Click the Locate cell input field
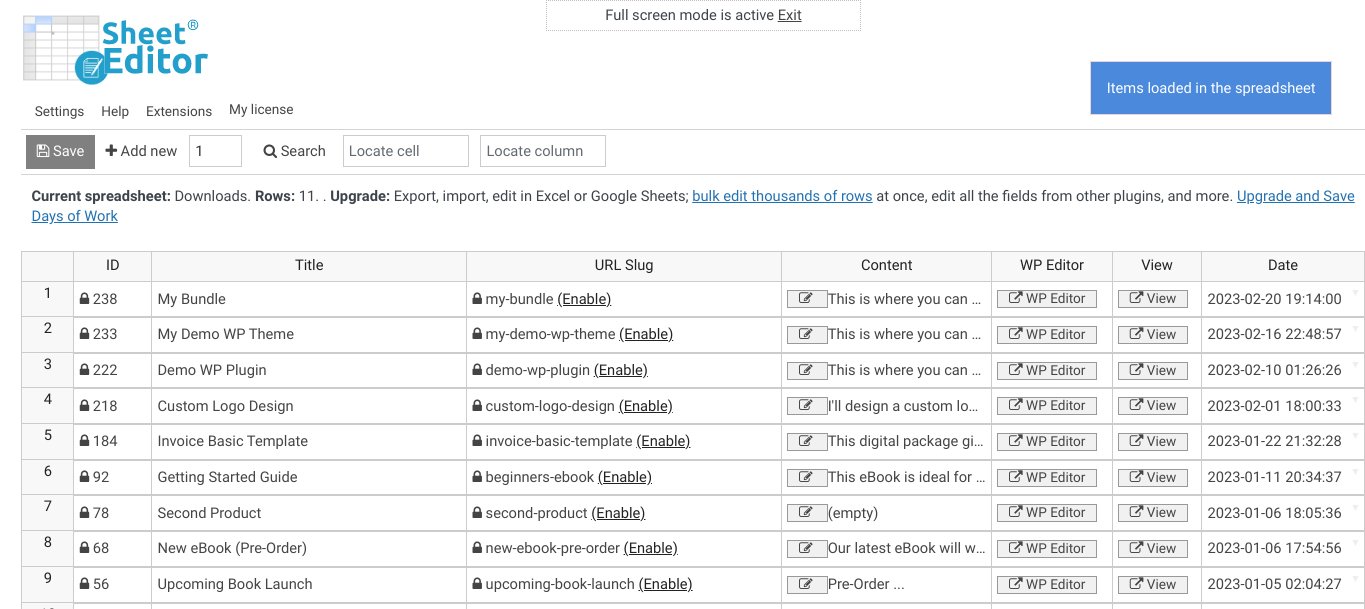1365x609 pixels. coord(405,151)
